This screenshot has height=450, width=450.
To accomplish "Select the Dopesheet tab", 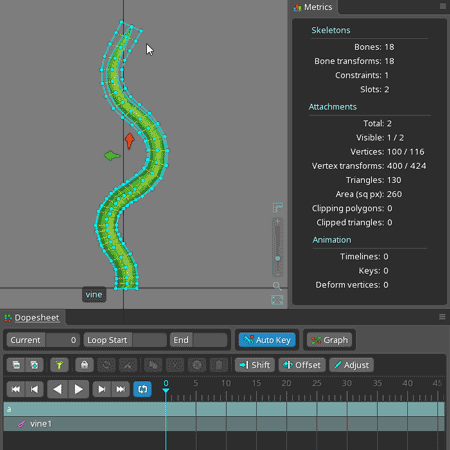I will coord(32,318).
